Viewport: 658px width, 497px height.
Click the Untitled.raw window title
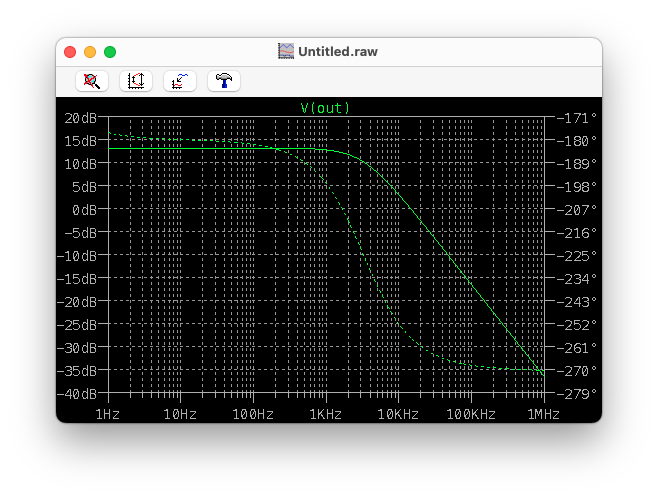pyautogui.click(x=338, y=52)
